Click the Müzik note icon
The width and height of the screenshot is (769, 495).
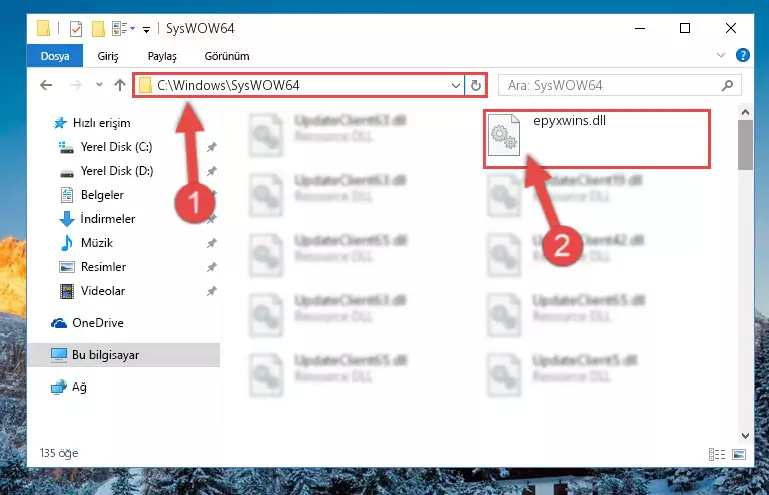67,243
